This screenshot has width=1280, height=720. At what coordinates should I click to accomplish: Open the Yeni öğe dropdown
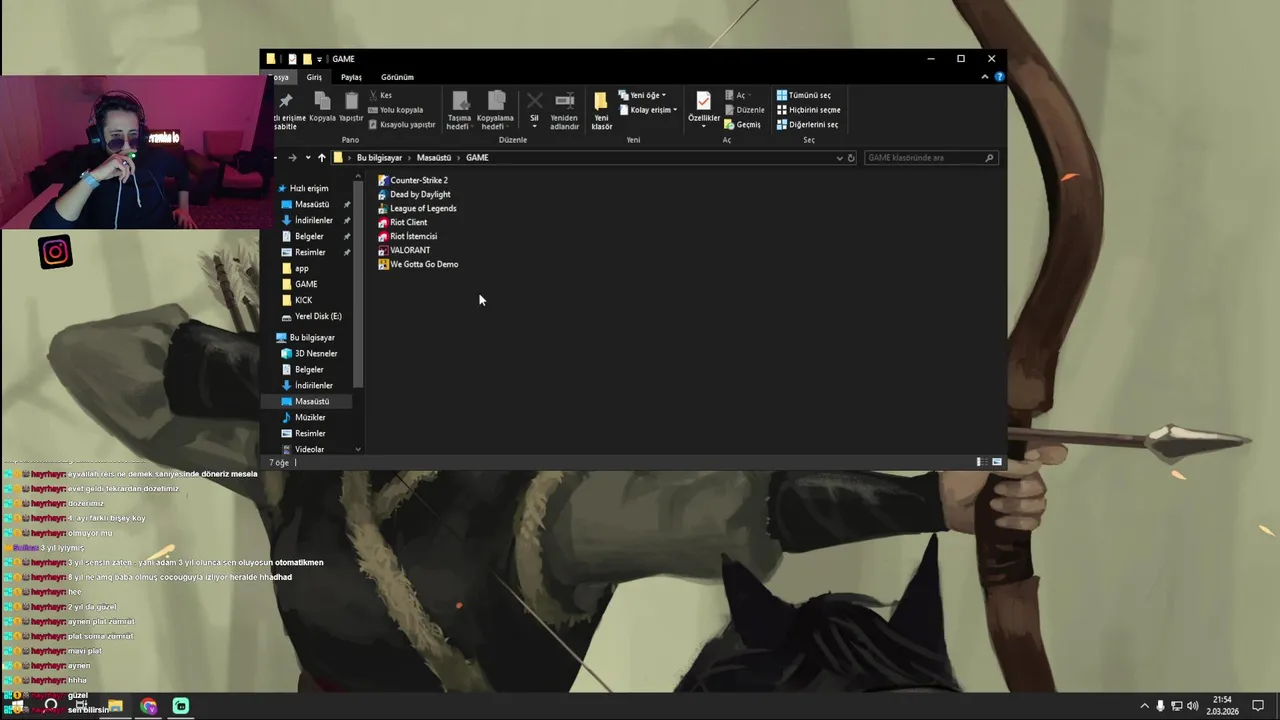click(x=642, y=95)
